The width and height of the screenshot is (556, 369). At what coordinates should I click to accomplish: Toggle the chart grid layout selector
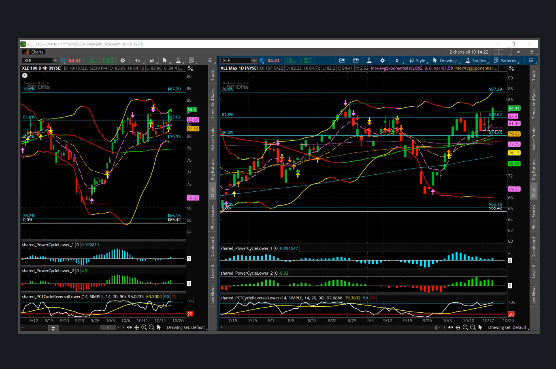click(x=498, y=52)
